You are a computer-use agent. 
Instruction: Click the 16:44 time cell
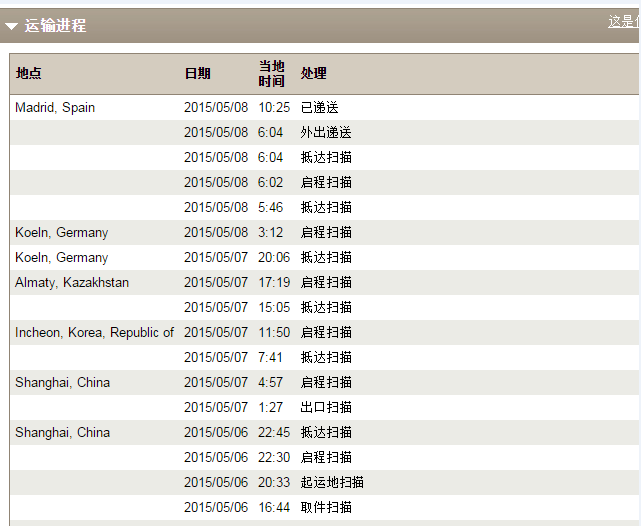(274, 508)
